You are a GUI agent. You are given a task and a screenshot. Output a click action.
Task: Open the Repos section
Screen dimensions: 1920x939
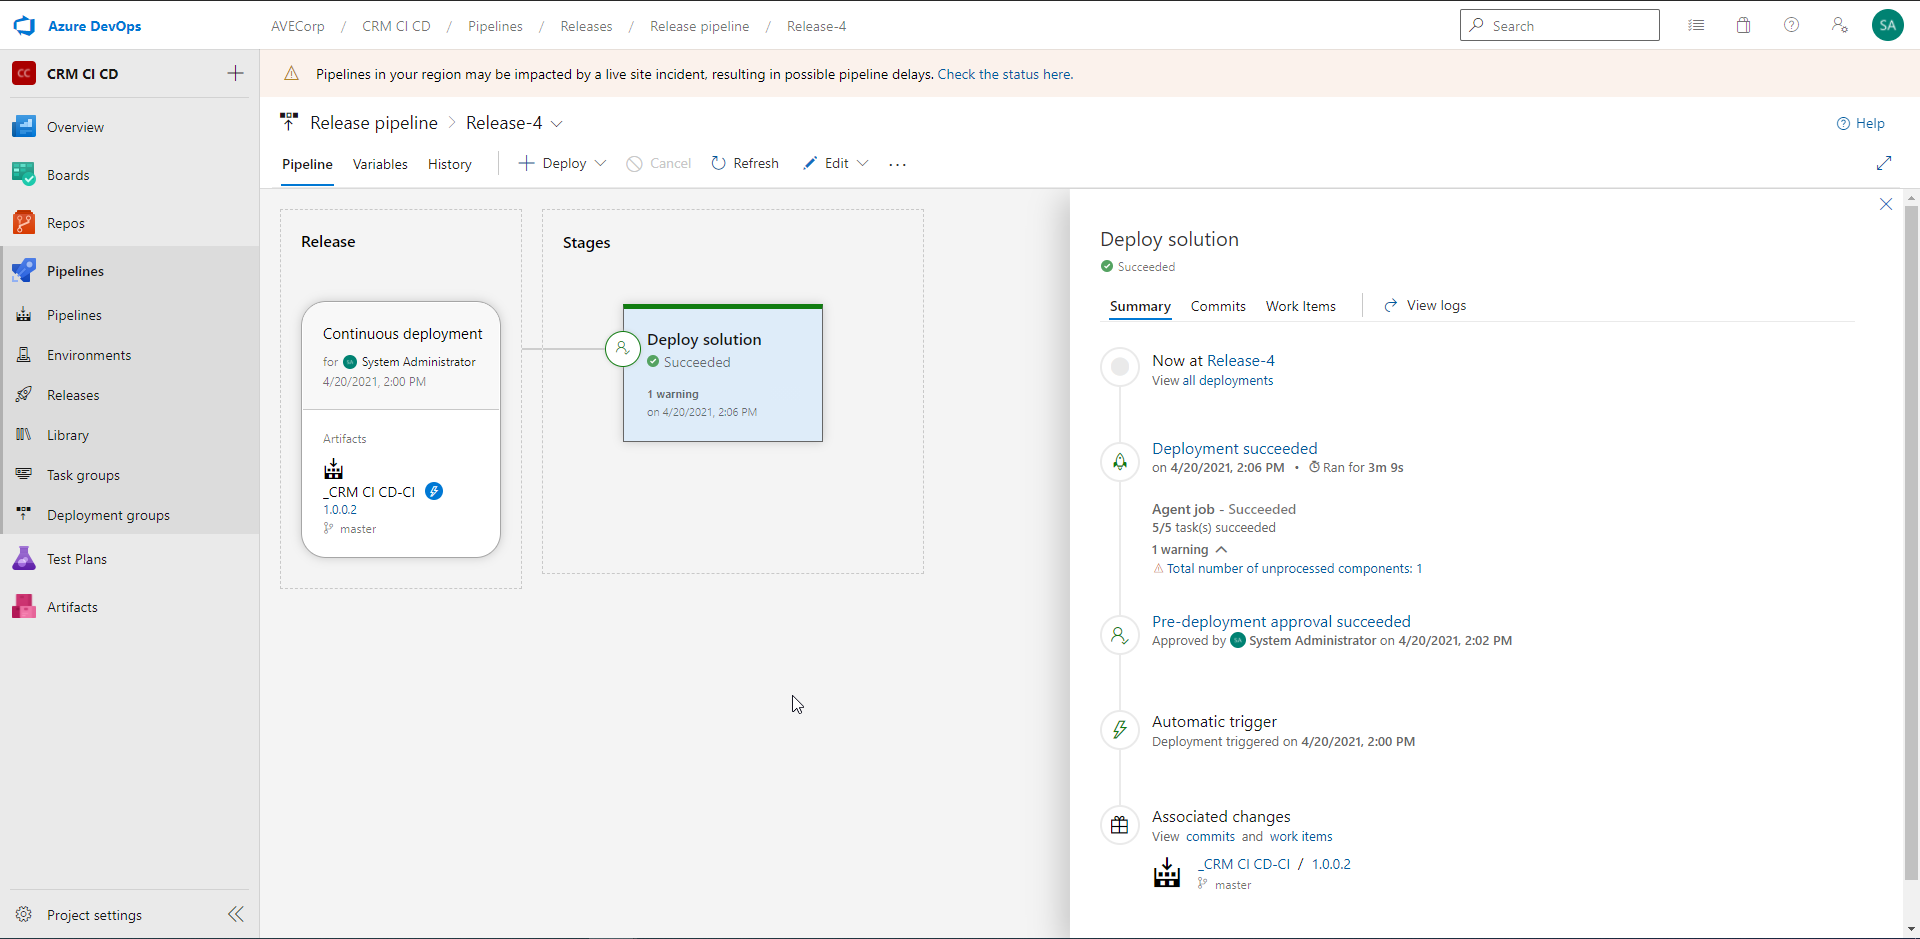[x=67, y=222]
